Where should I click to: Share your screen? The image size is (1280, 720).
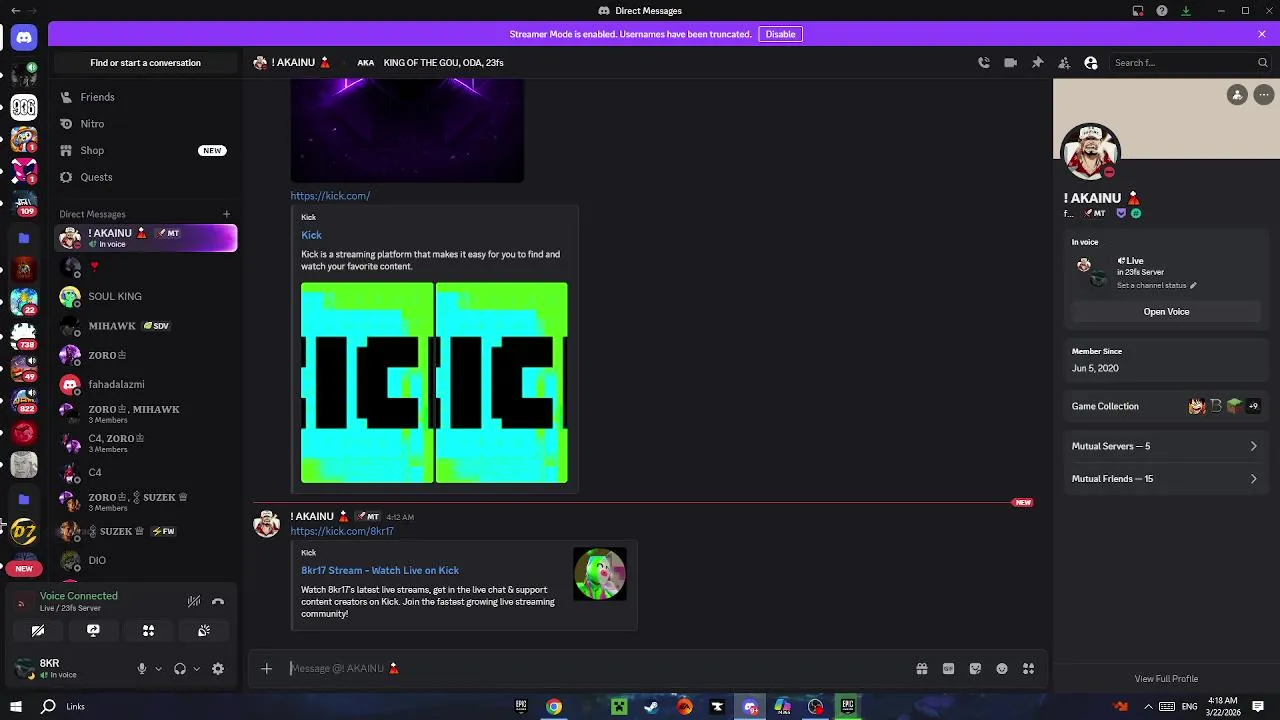tap(93, 631)
